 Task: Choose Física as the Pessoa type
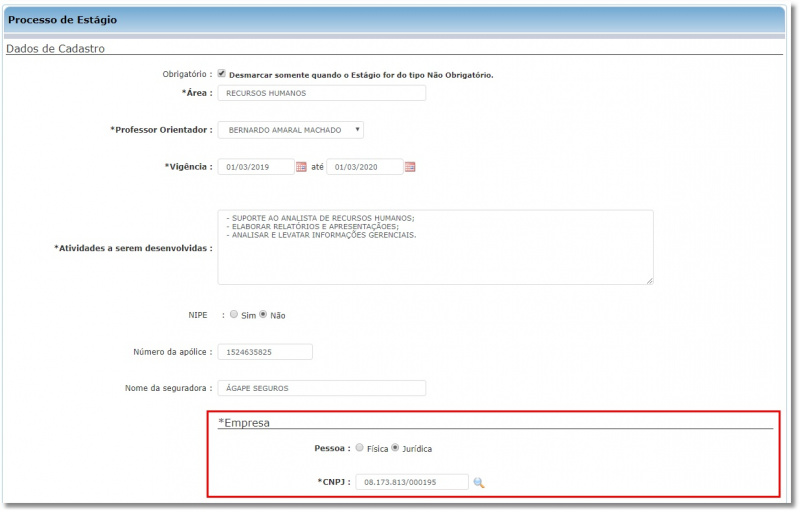click(x=360, y=448)
